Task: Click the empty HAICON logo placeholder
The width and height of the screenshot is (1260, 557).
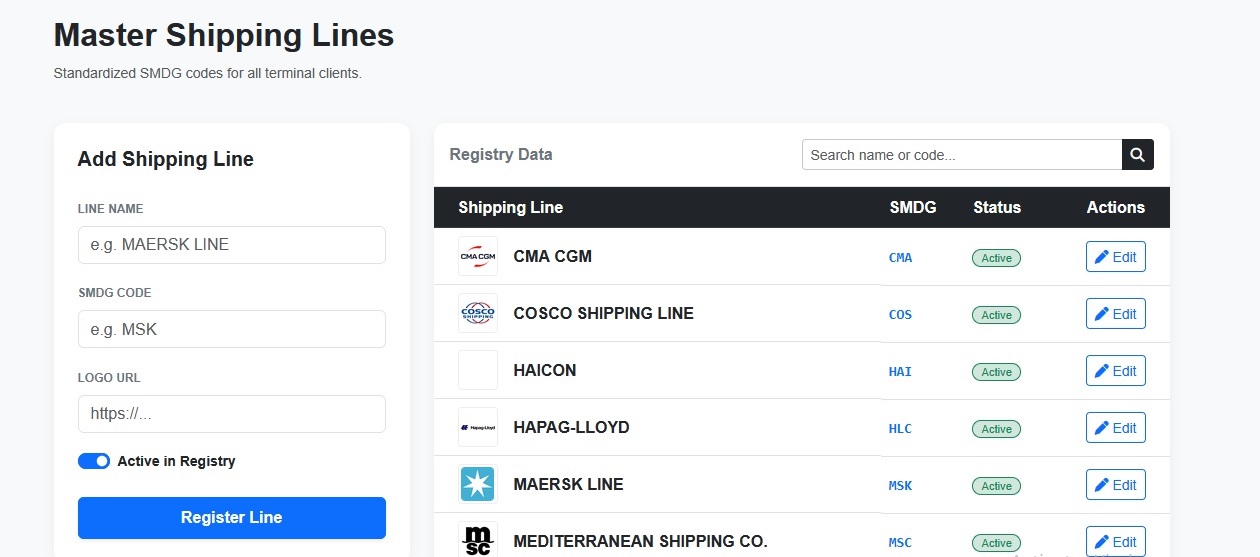Action: [x=478, y=371]
